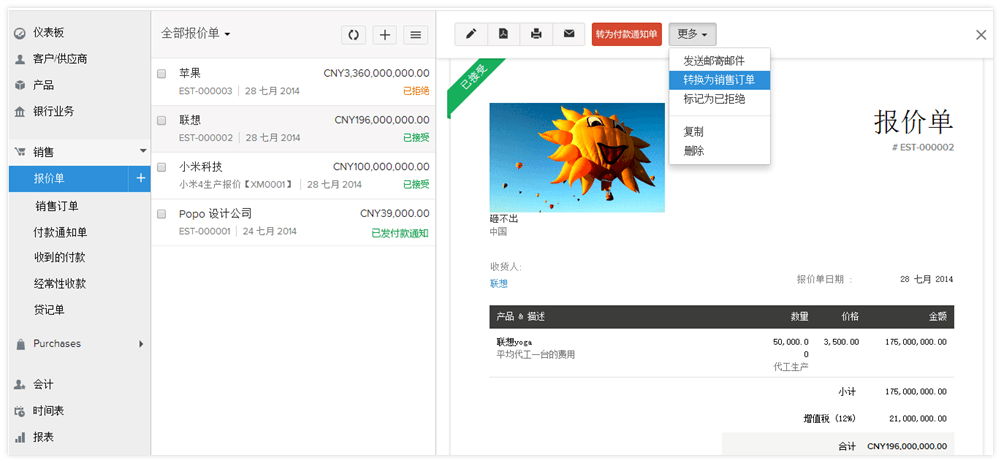This screenshot has width=1001, height=463.
Task: Click the PDF export icon
Action: [503, 34]
